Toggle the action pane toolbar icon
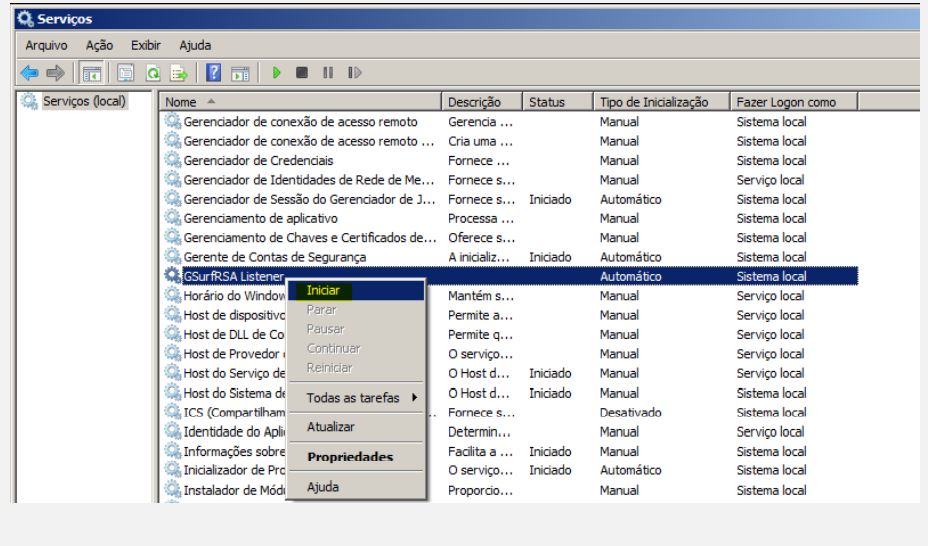 [240, 73]
